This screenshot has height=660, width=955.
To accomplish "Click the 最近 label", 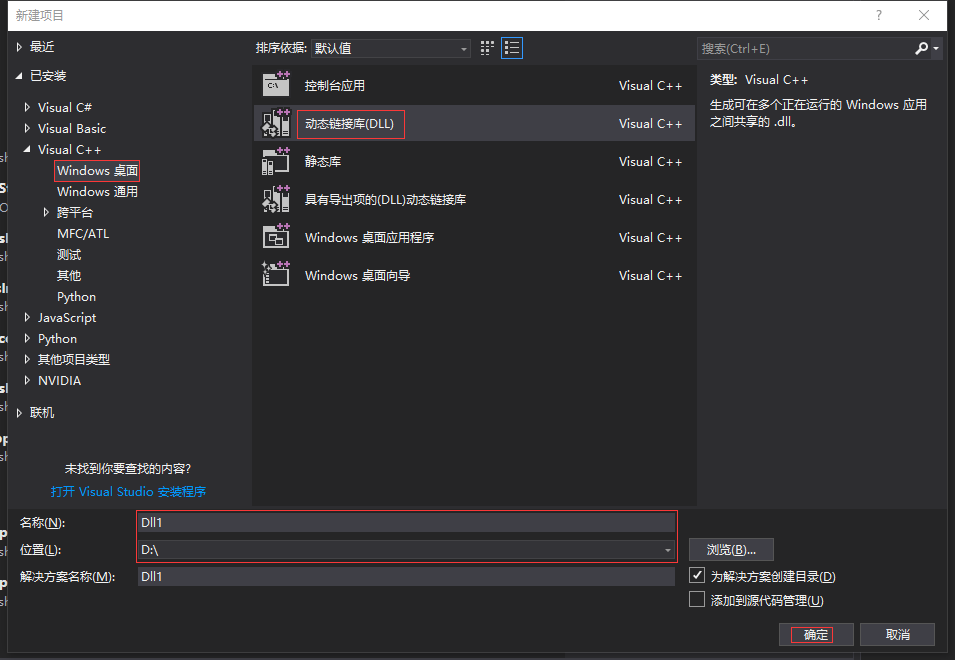I will point(42,47).
